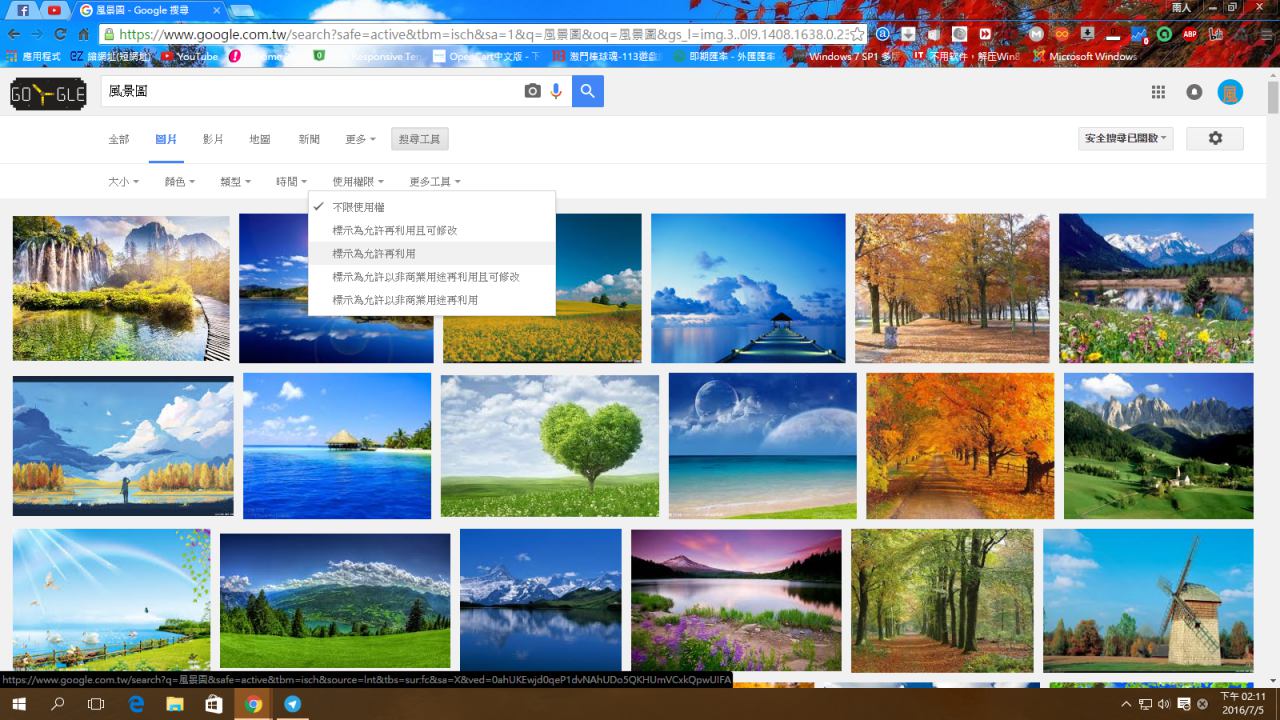
Task: Click in the 風景圖 search input field
Action: click(310, 91)
